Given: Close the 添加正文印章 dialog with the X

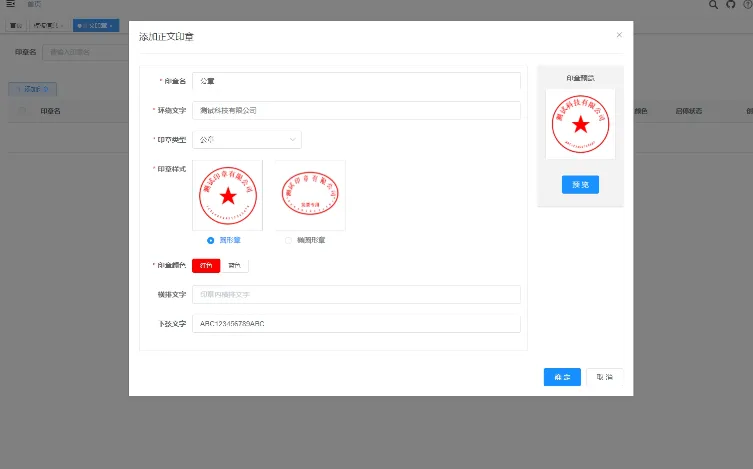Looking at the screenshot, I should 619,35.
